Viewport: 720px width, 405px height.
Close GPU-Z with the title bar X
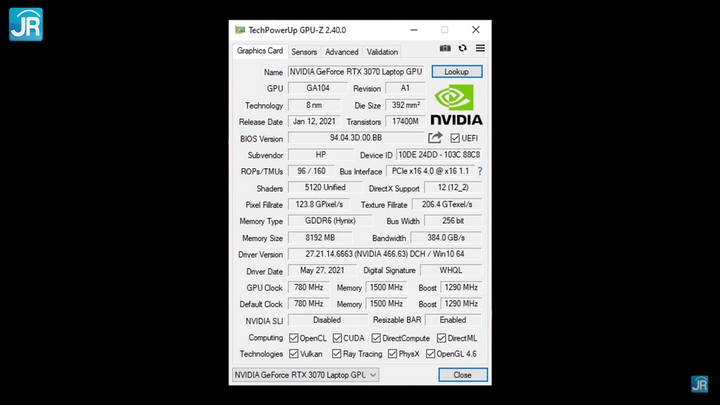coord(476,30)
